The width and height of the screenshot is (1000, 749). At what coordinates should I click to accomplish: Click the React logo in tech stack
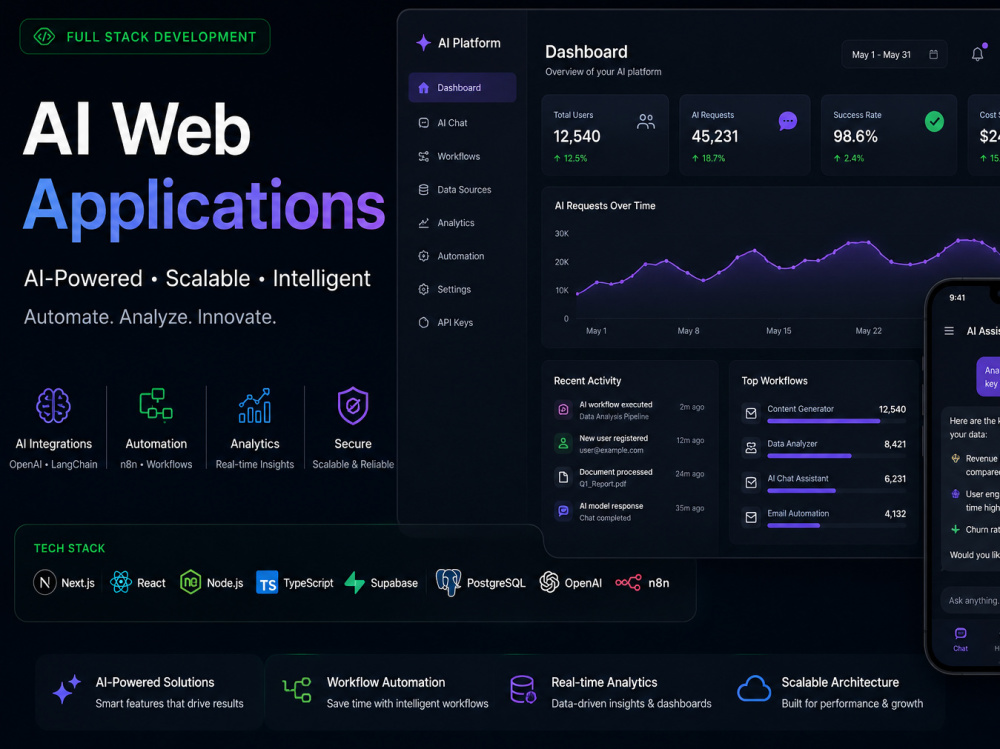click(x=121, y=582)
